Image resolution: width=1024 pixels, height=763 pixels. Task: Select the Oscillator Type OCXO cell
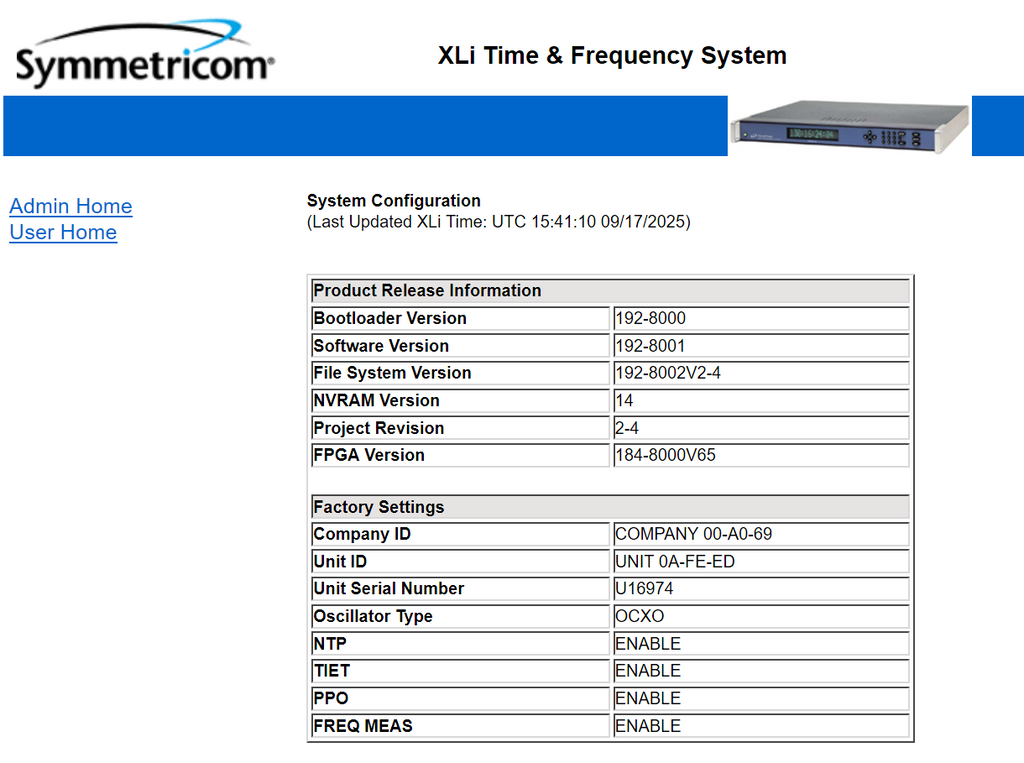click(x=761, y=616)
